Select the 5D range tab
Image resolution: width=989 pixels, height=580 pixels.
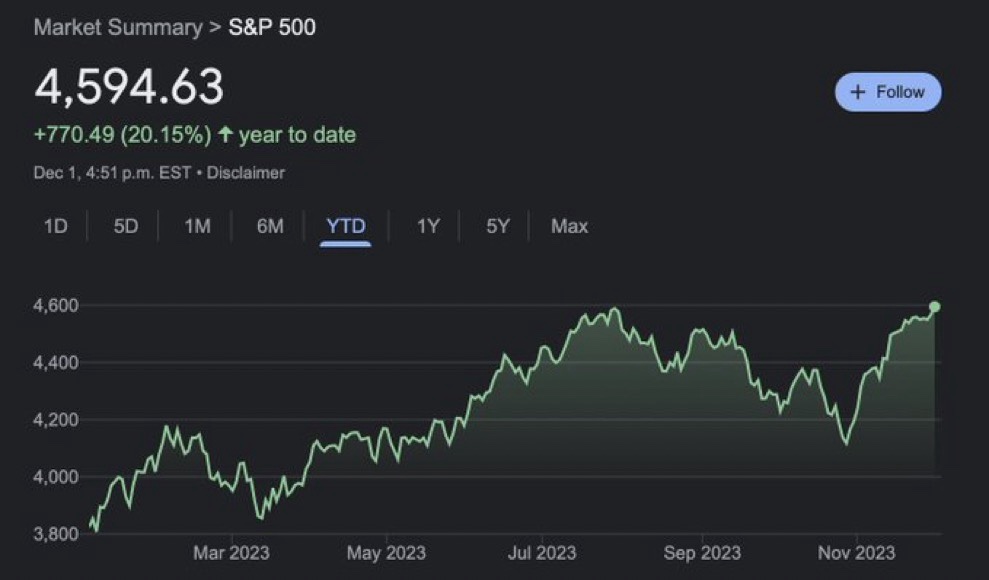(126, 226)
